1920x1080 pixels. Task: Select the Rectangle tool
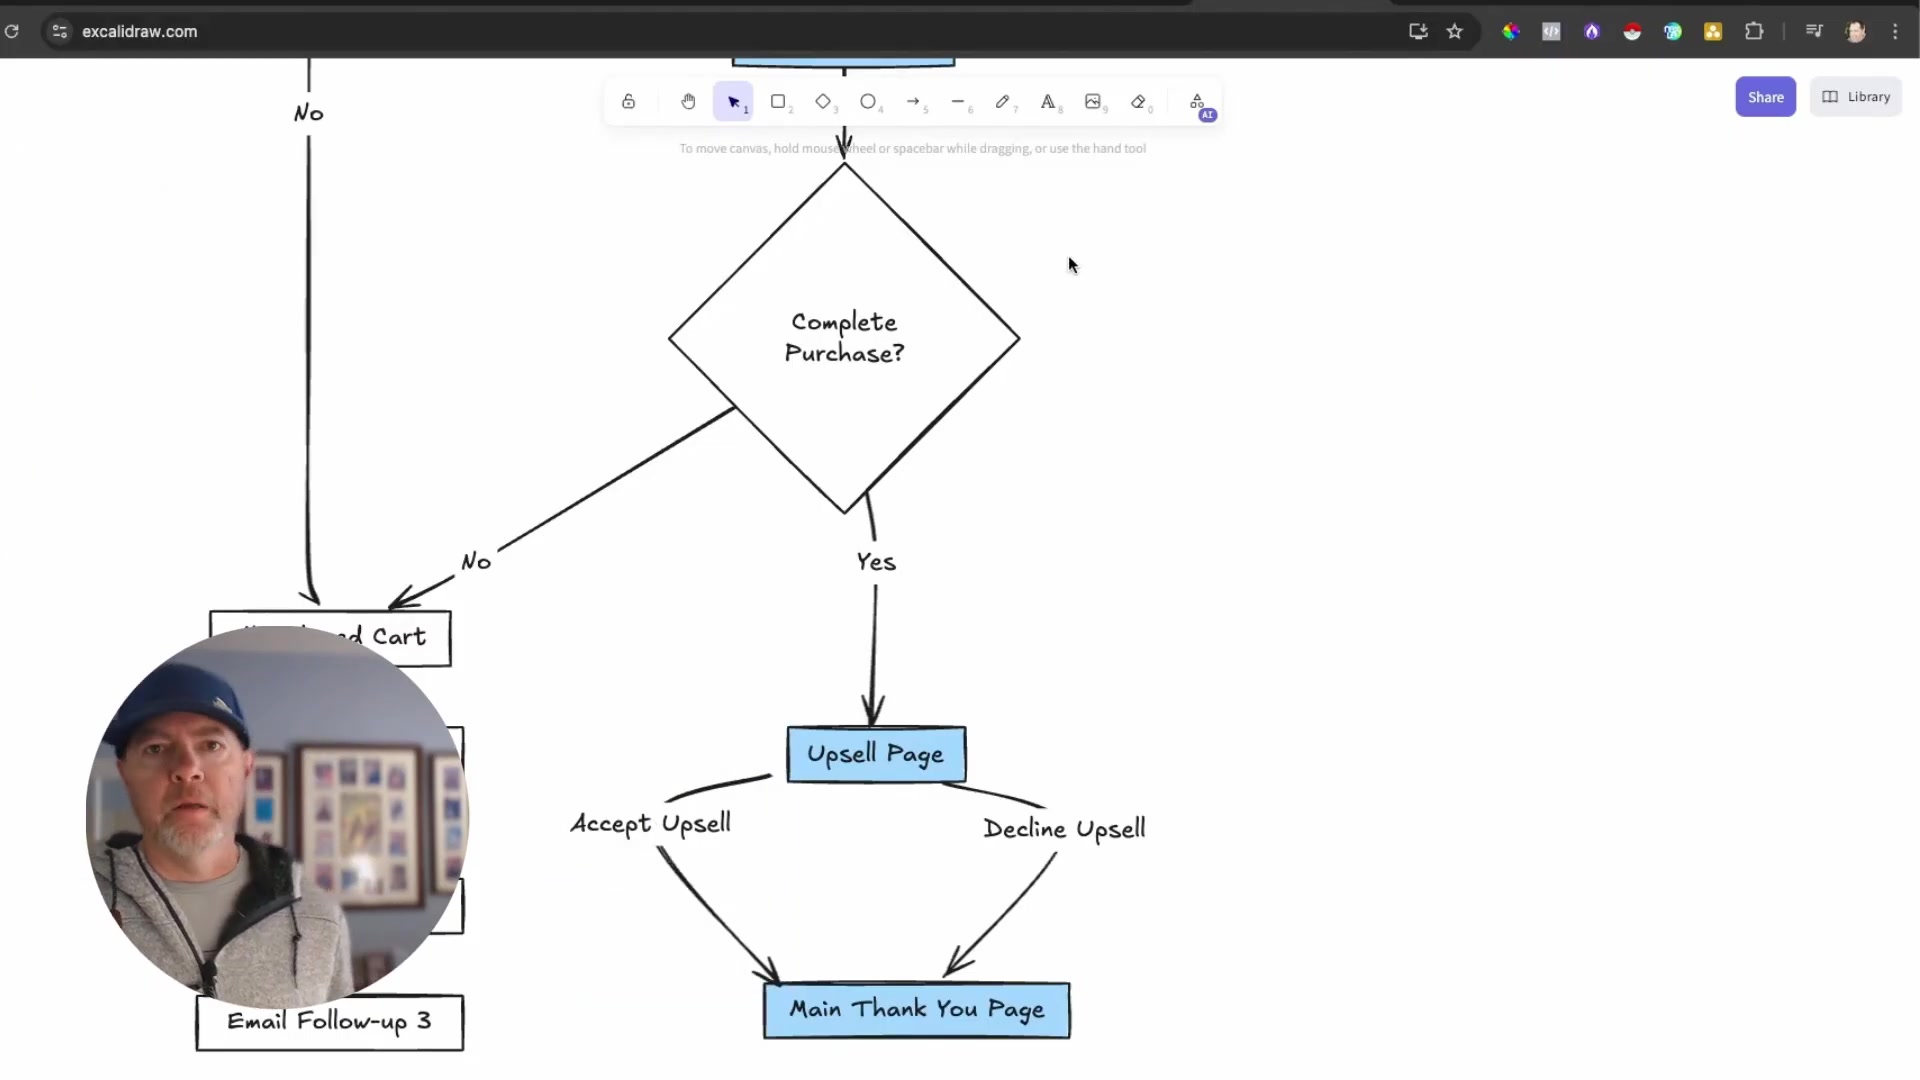point(779,101)
